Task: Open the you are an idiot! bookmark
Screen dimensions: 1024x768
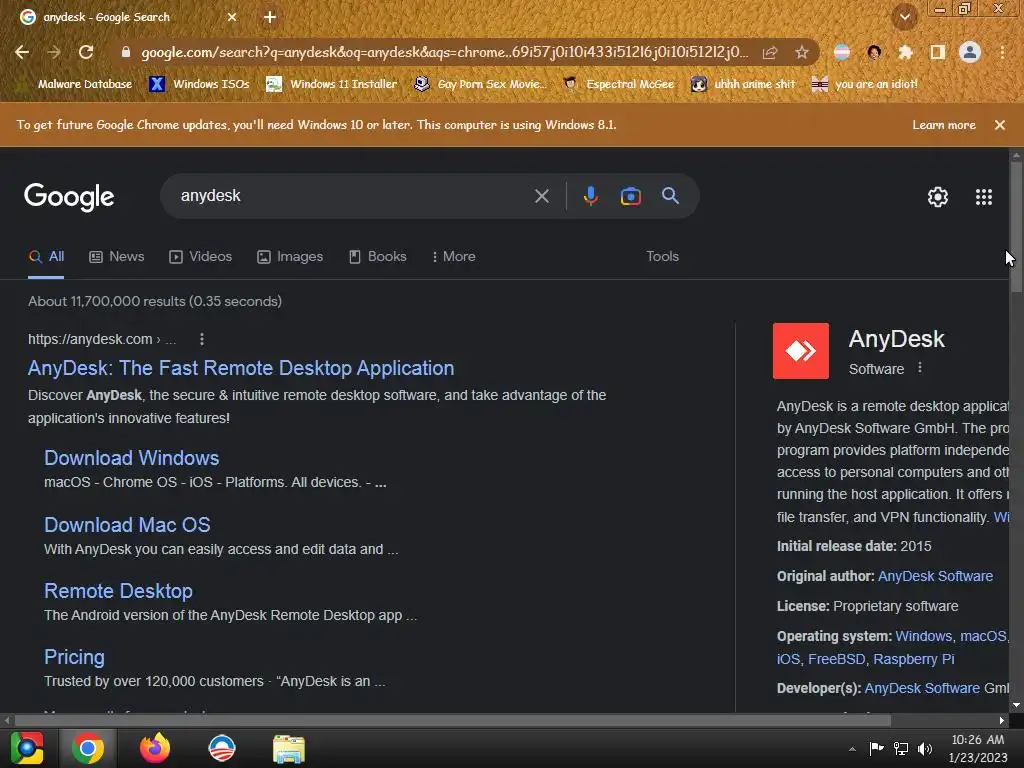Action: 865,84
